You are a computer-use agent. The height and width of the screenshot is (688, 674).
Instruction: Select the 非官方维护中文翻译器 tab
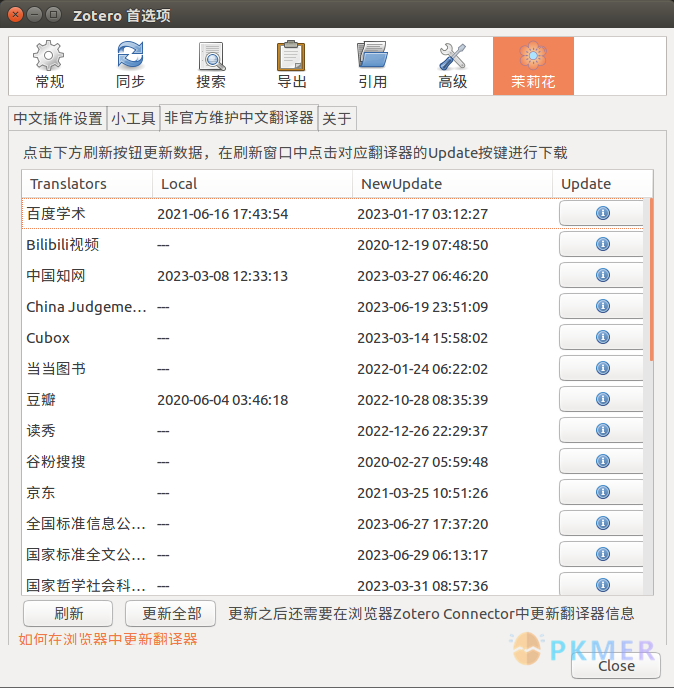coord(239,118)
